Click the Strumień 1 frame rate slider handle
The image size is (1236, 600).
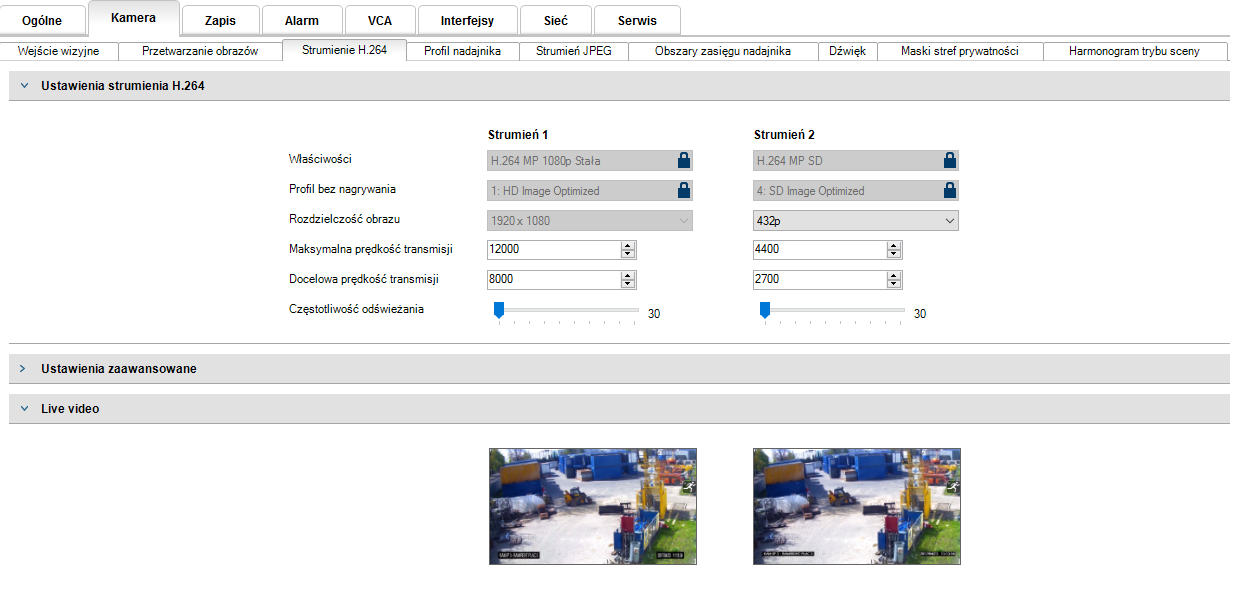click(x=498, y=310)
